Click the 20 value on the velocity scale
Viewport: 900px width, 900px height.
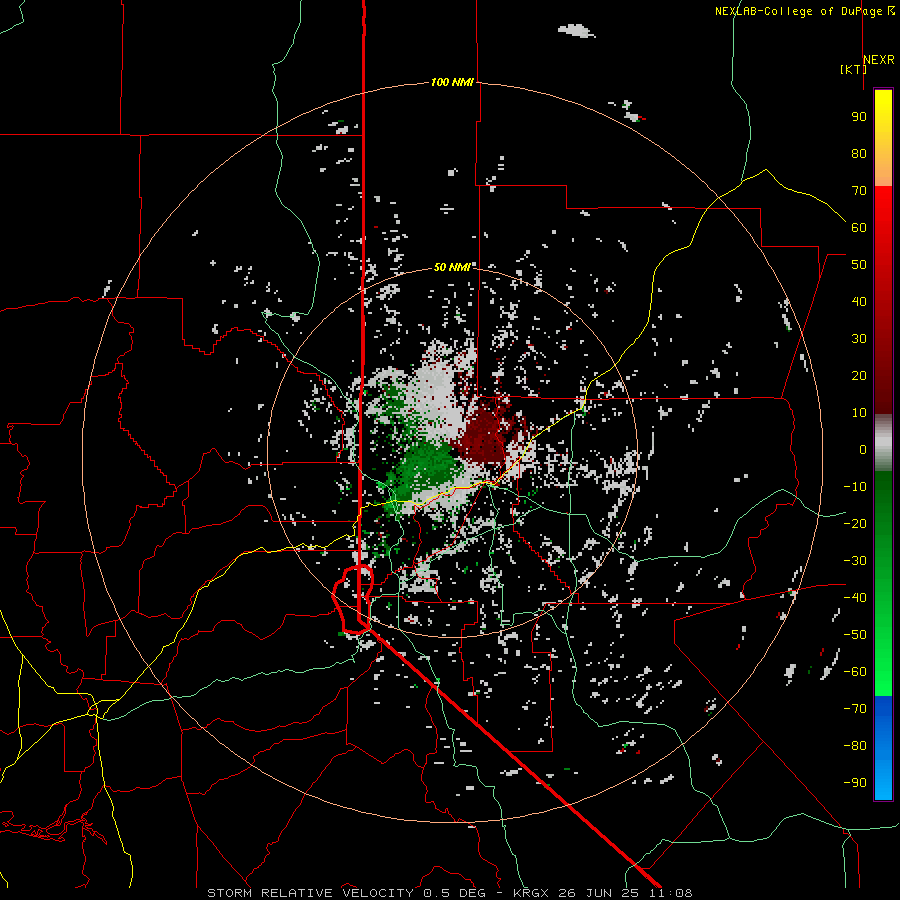859,375
